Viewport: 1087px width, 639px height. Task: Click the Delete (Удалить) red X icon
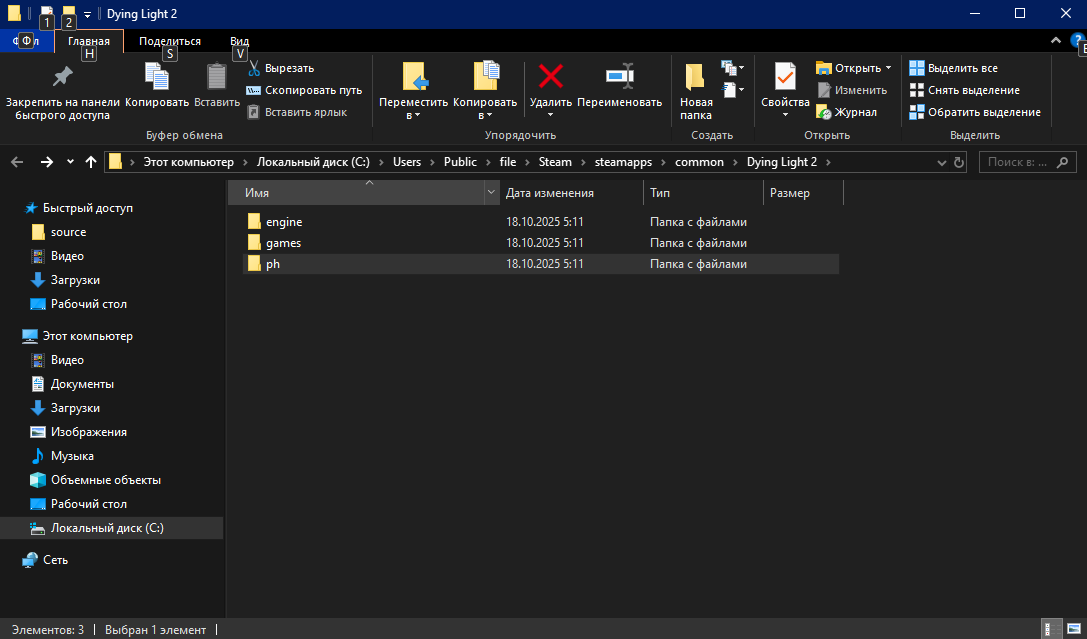pyautogui.click(x=550, y=77)
